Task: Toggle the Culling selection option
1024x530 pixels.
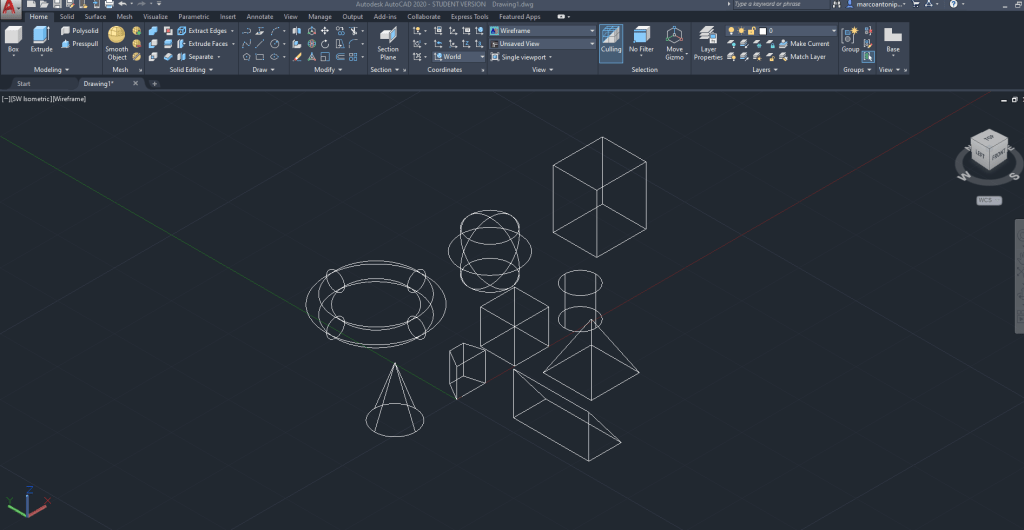Action: coord(611,40)
